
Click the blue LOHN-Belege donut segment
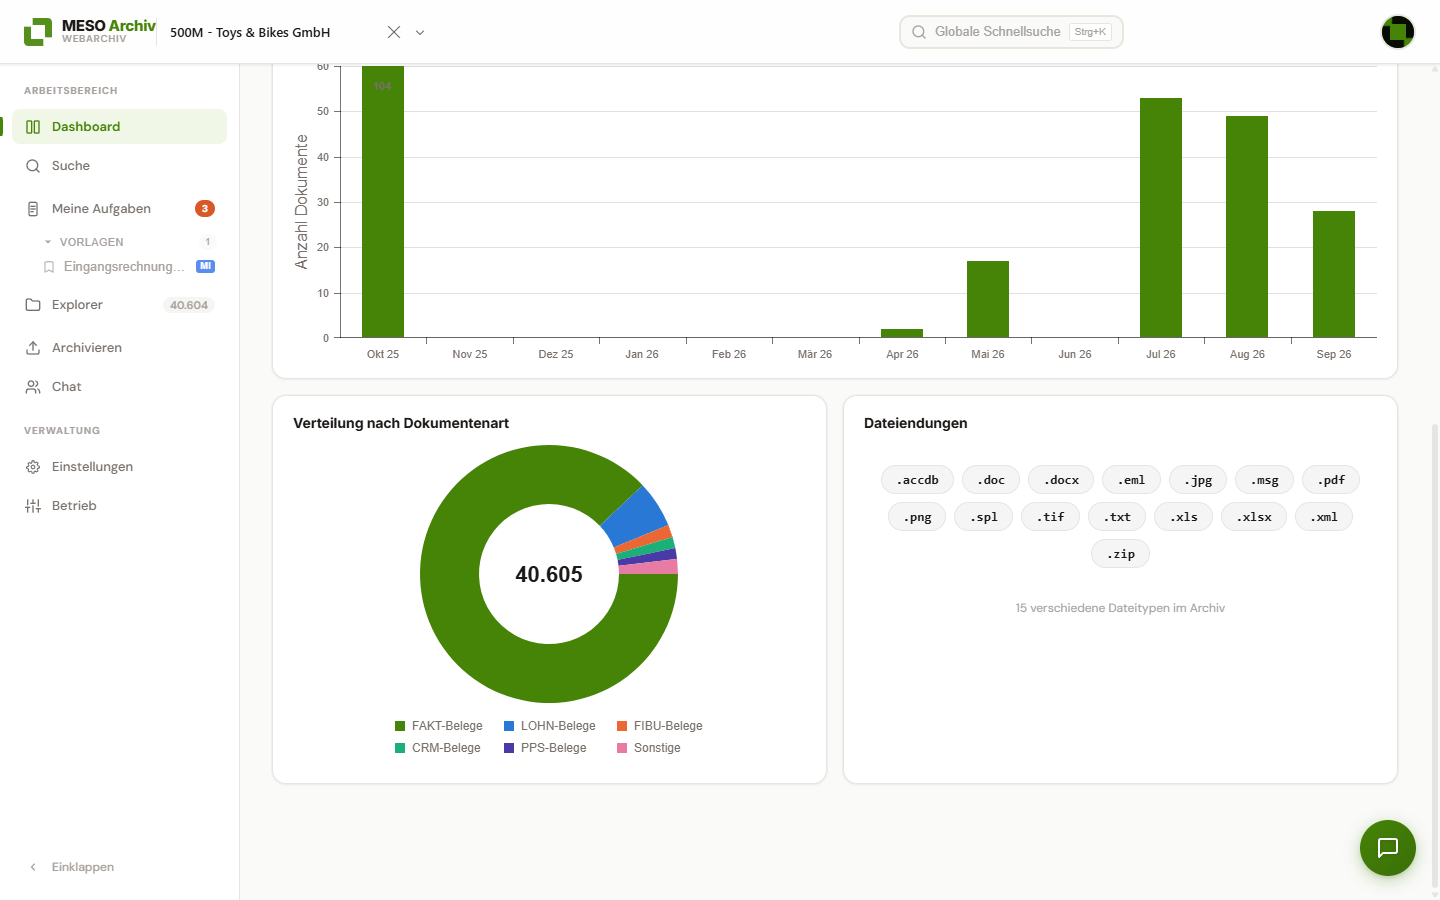(x=635, y=516)
